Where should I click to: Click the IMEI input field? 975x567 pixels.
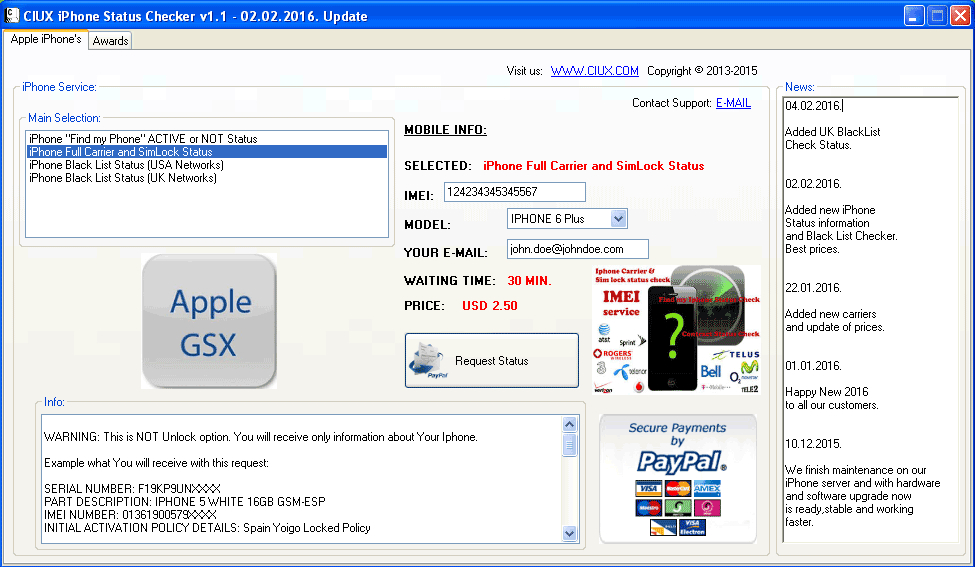click(x=515, y=192)
